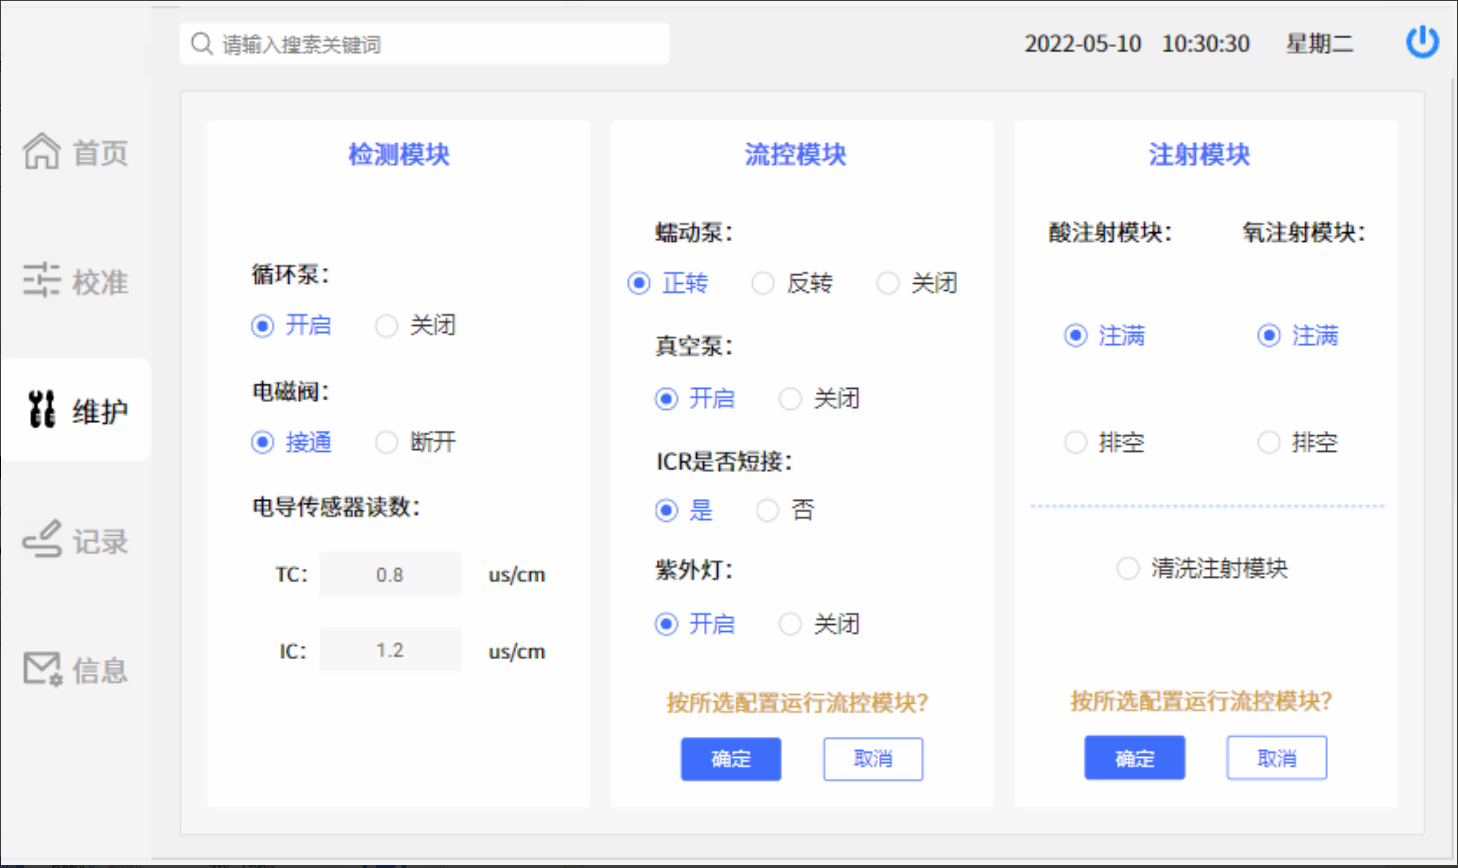Screen dimensions: 1458x868
Task: Select 排空 under 酸注射模块
Action: [x=1076, y=442]
